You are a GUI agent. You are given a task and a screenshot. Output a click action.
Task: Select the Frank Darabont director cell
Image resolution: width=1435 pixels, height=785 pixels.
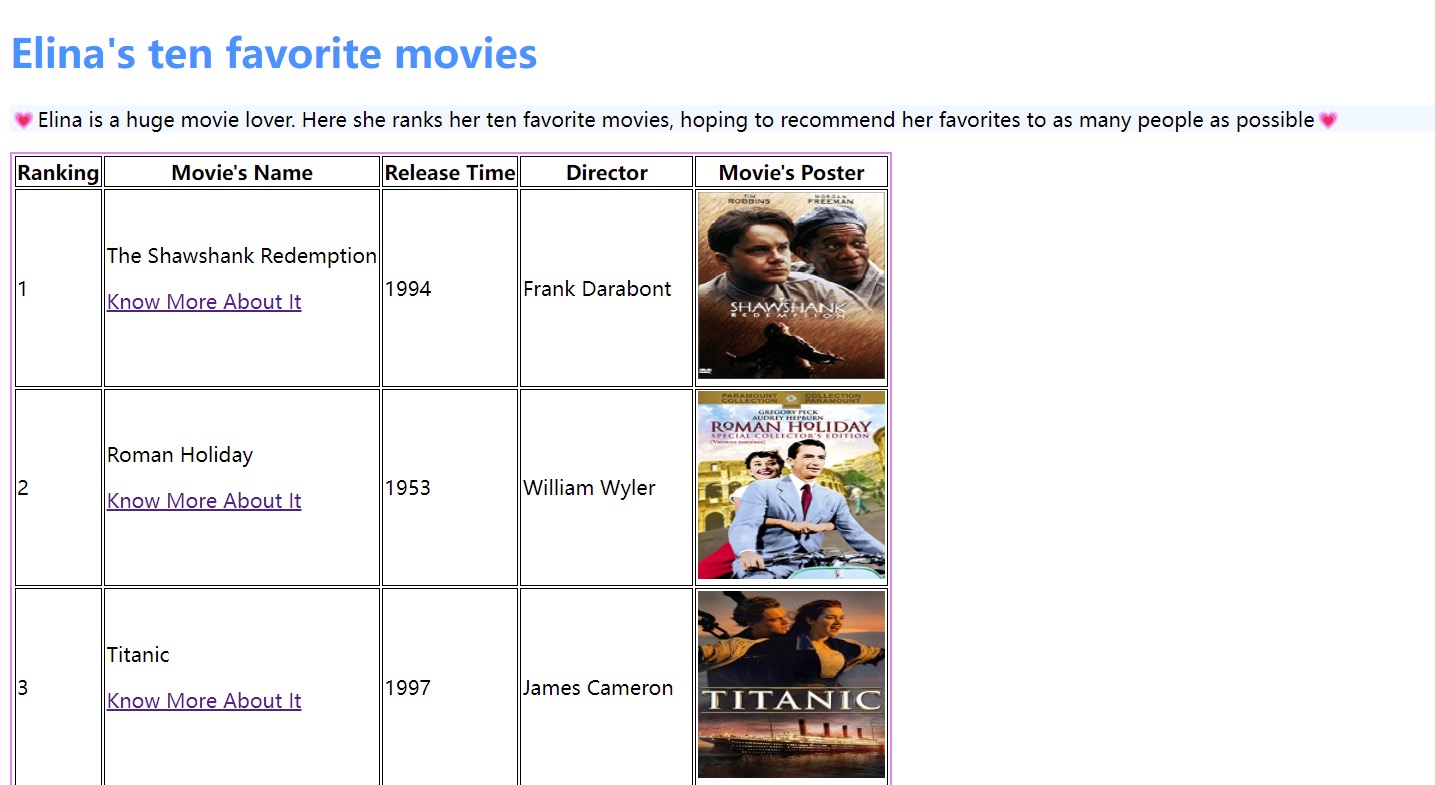607,288
